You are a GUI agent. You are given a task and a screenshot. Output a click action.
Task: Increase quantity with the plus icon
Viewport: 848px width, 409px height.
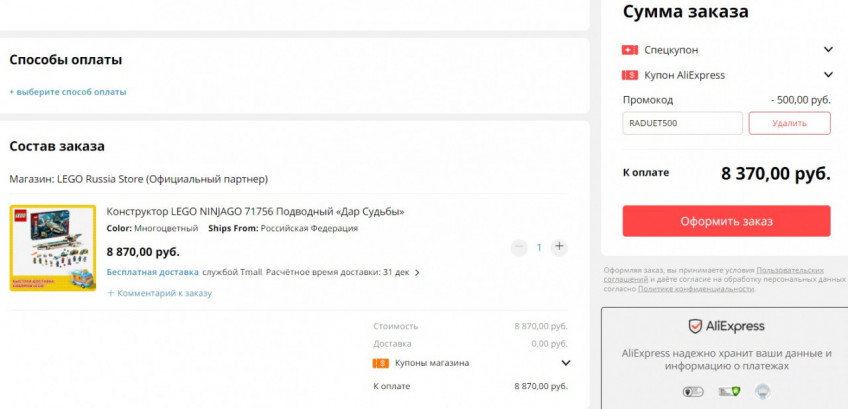559,247
